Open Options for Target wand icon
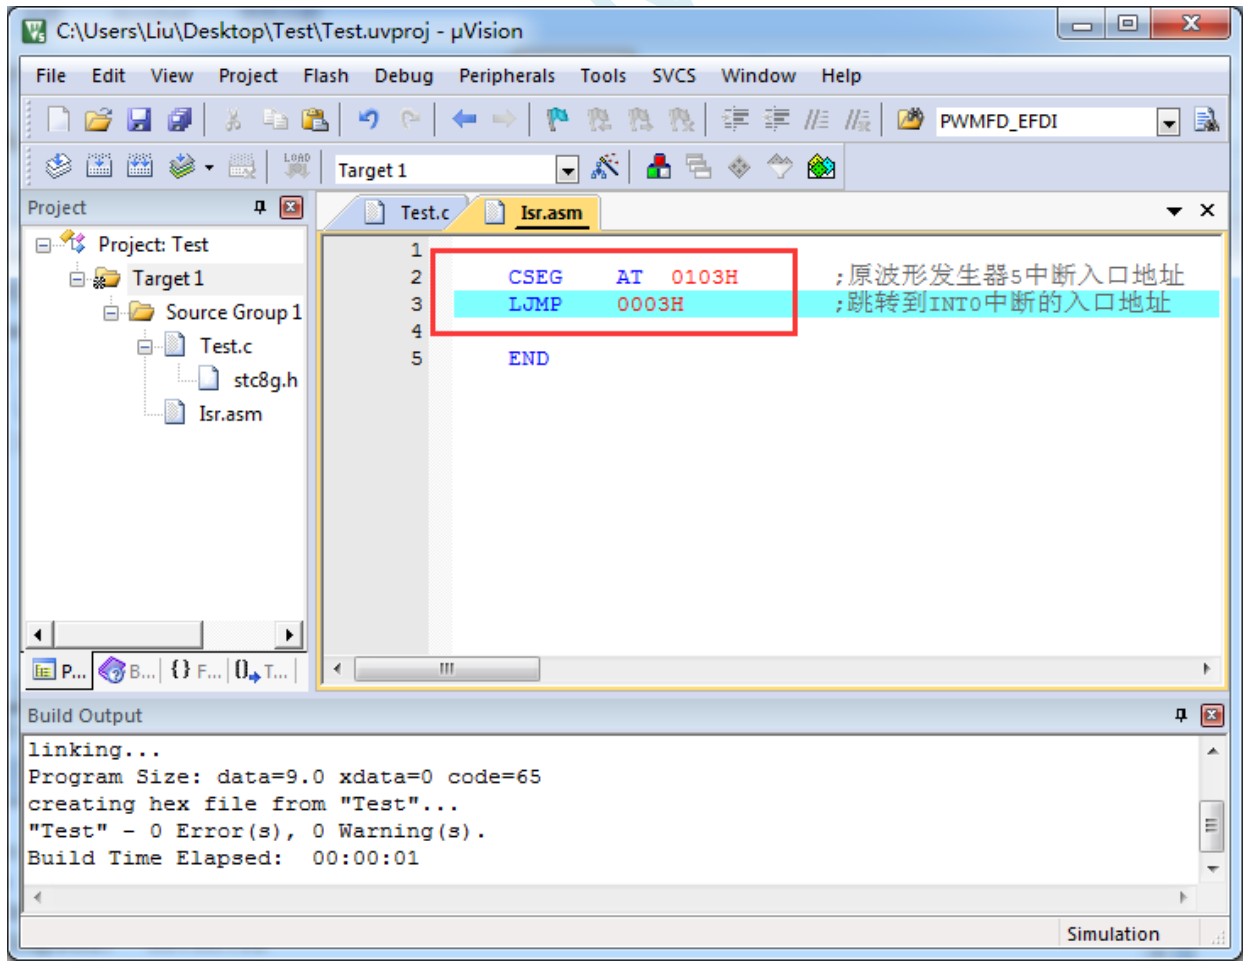 click(605, 167)
